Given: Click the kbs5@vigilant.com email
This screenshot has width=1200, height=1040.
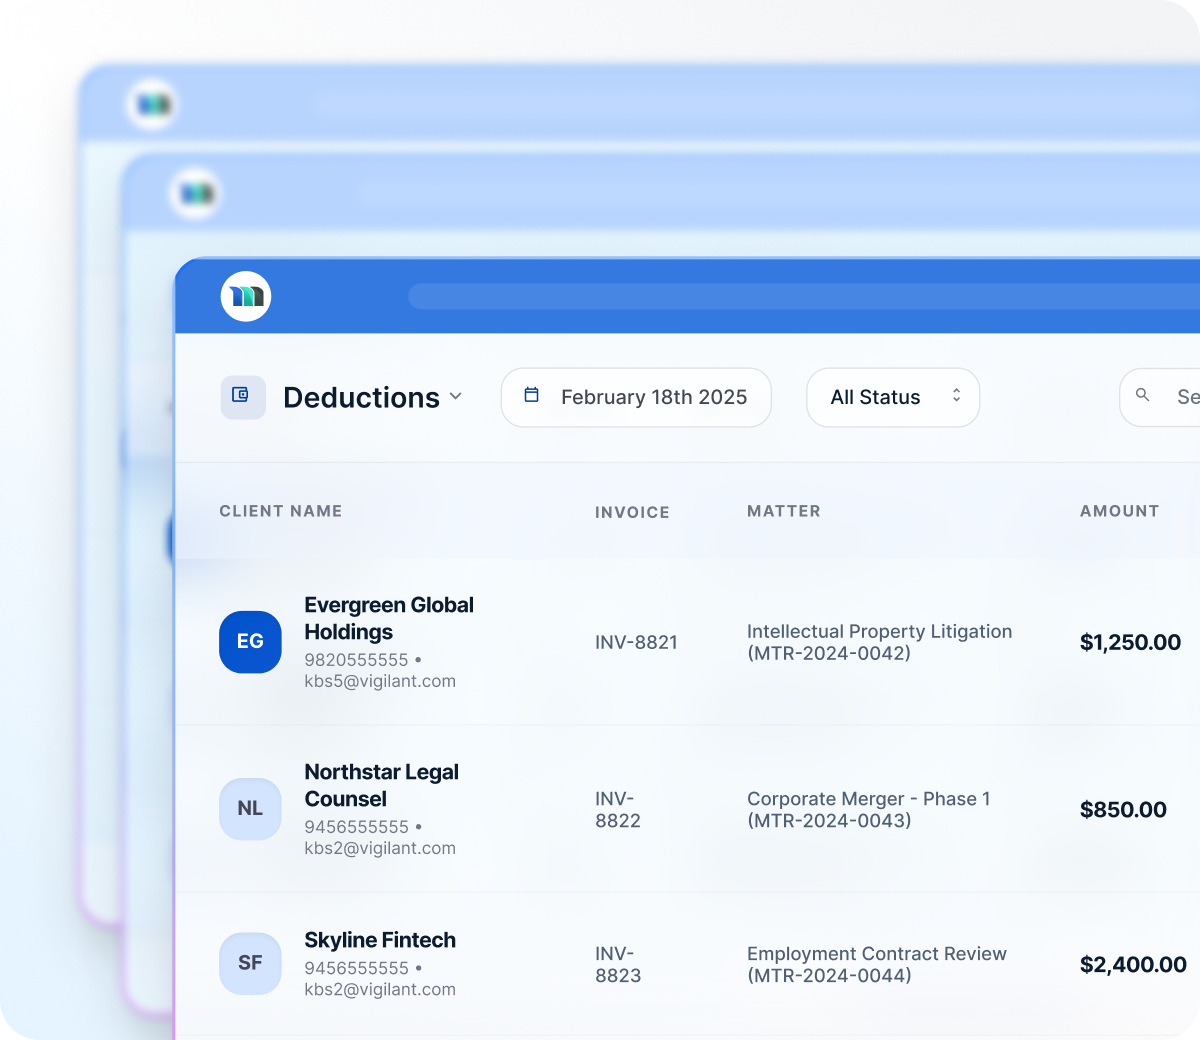Looking at the screenshot, I should (x=380, y=681).
